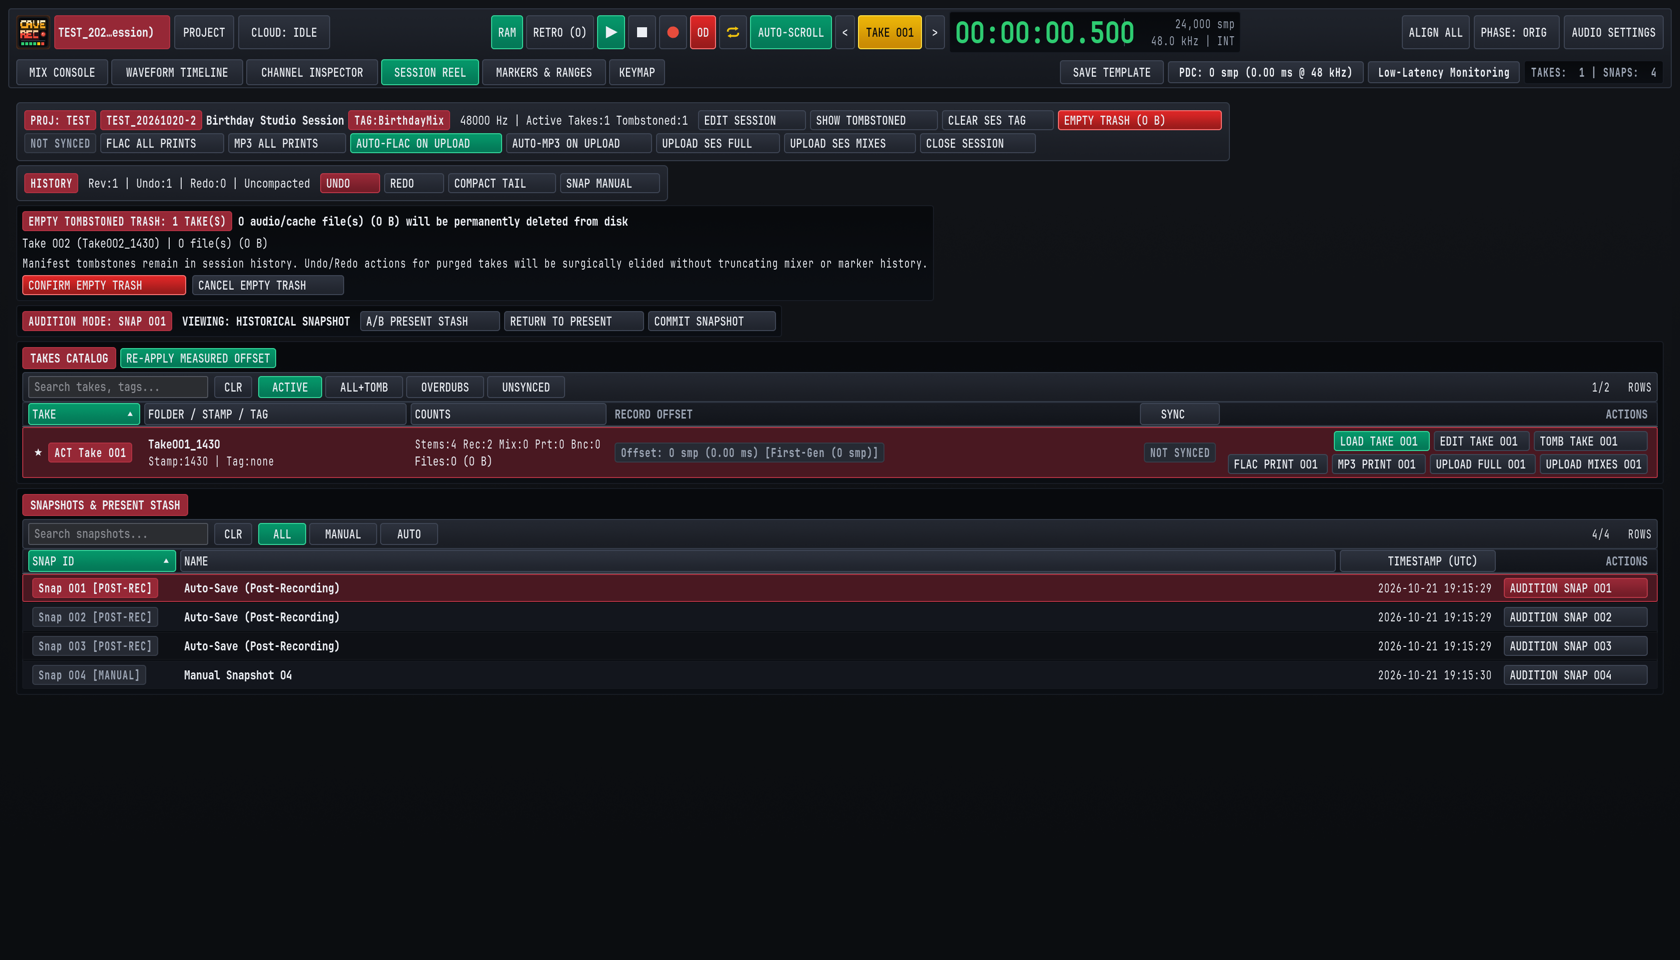Stop transport with the square stop icon

pyautogui.click(x=642, y=32)
